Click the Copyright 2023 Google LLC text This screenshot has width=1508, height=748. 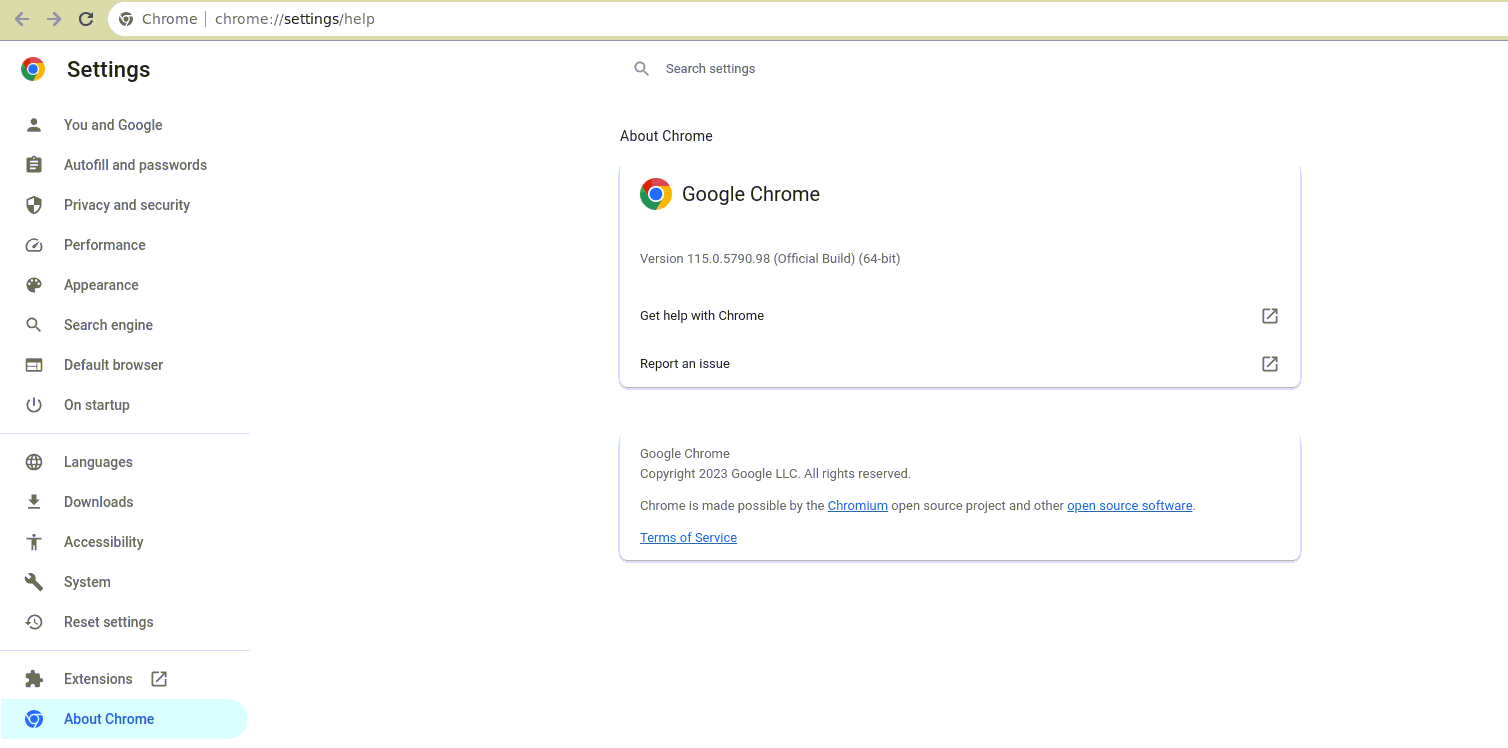775,474
